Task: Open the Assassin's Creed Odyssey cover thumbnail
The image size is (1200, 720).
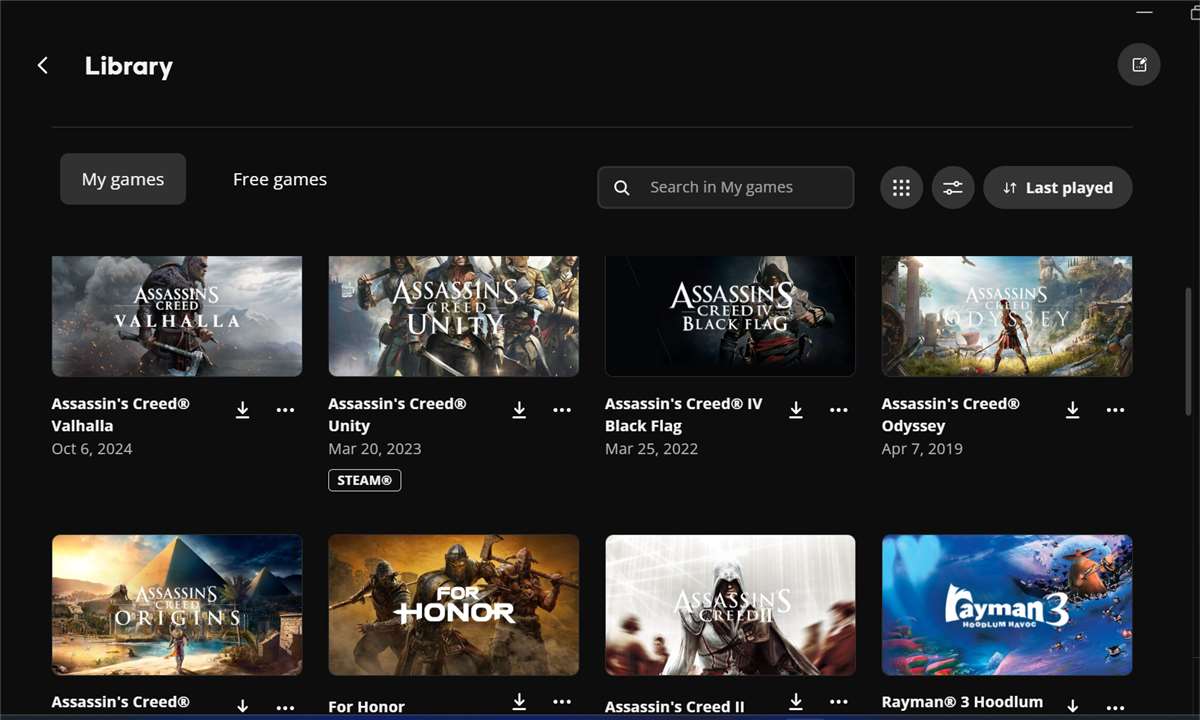Action: [1007, 316]
